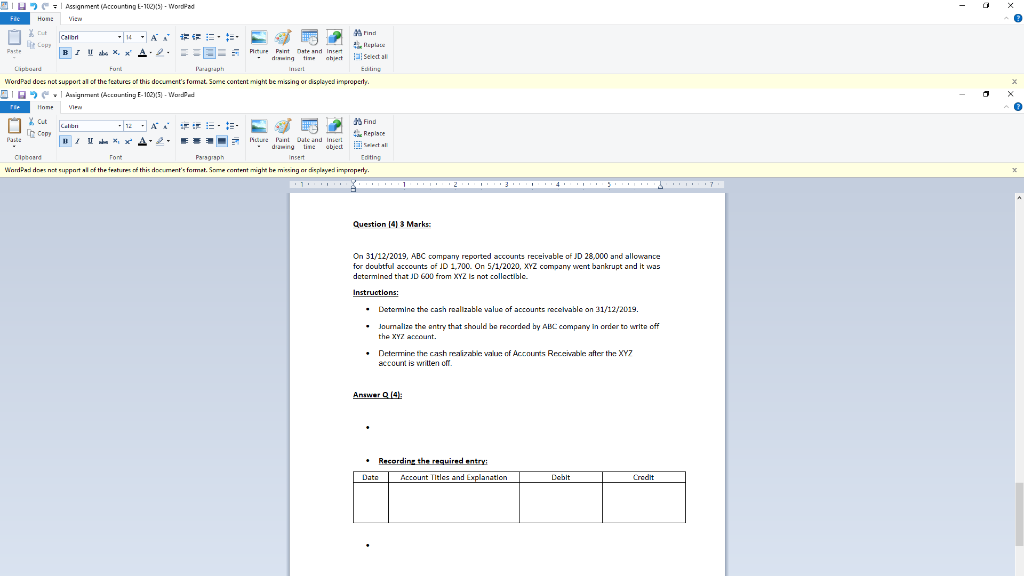This screenshot has width=1024, height=576.
Task: Toggle bold formatting
Action: tap(65, 139)
